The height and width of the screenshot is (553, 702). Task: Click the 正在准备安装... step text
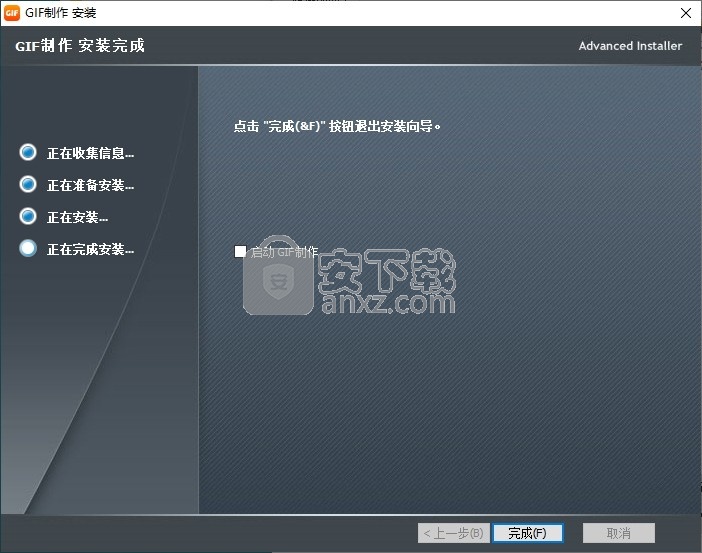(x=90, y=185)
